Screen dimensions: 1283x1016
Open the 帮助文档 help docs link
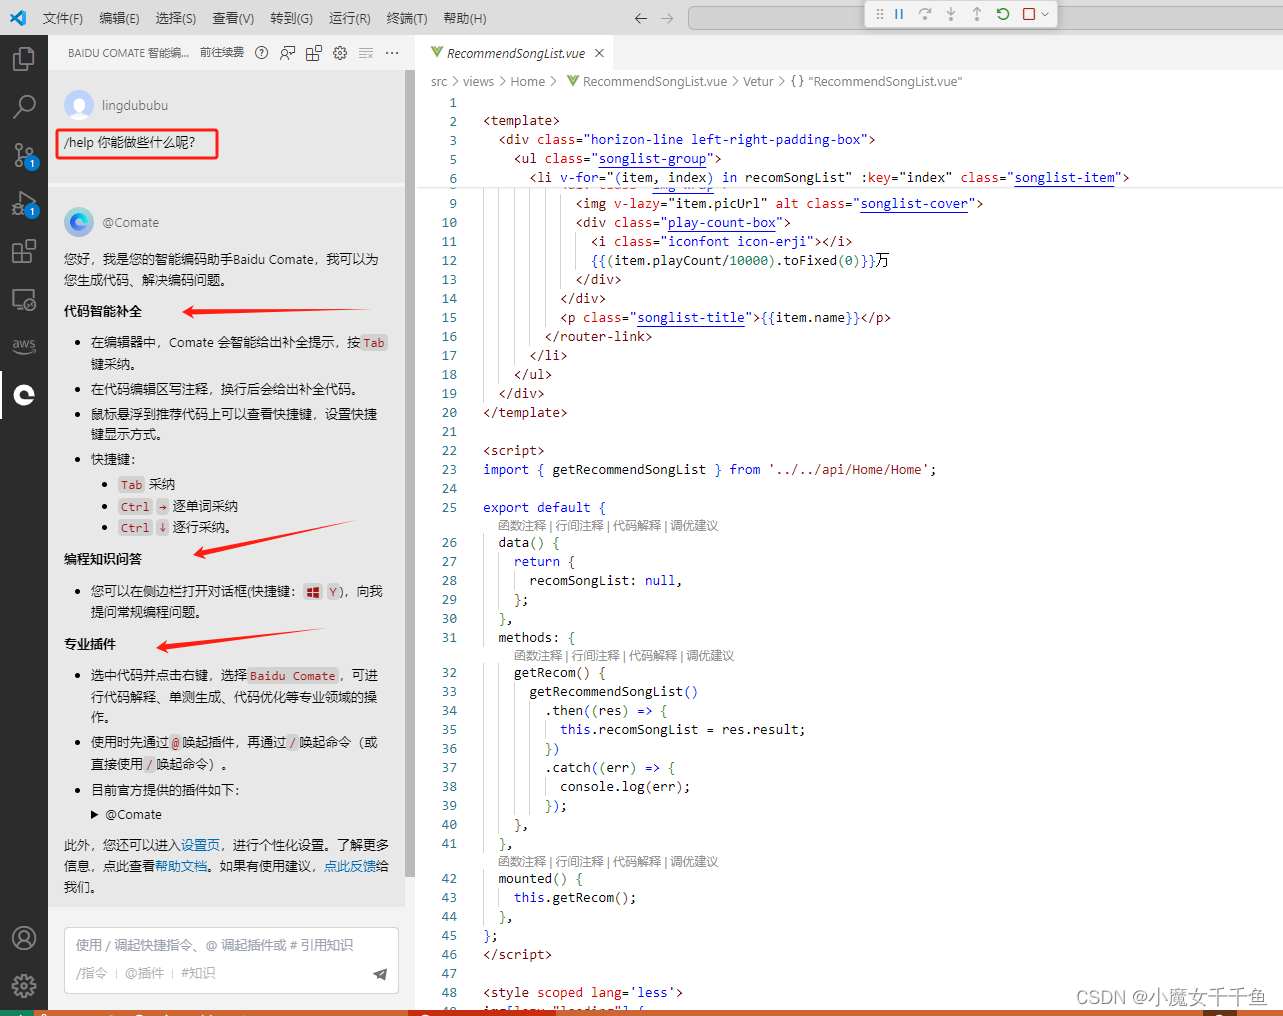click(x=181, y=866)
